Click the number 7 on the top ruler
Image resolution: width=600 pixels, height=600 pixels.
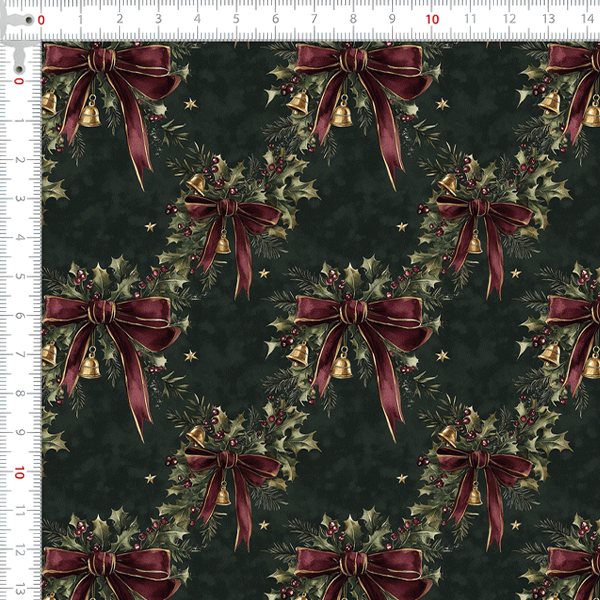click(x=314, y=18)
